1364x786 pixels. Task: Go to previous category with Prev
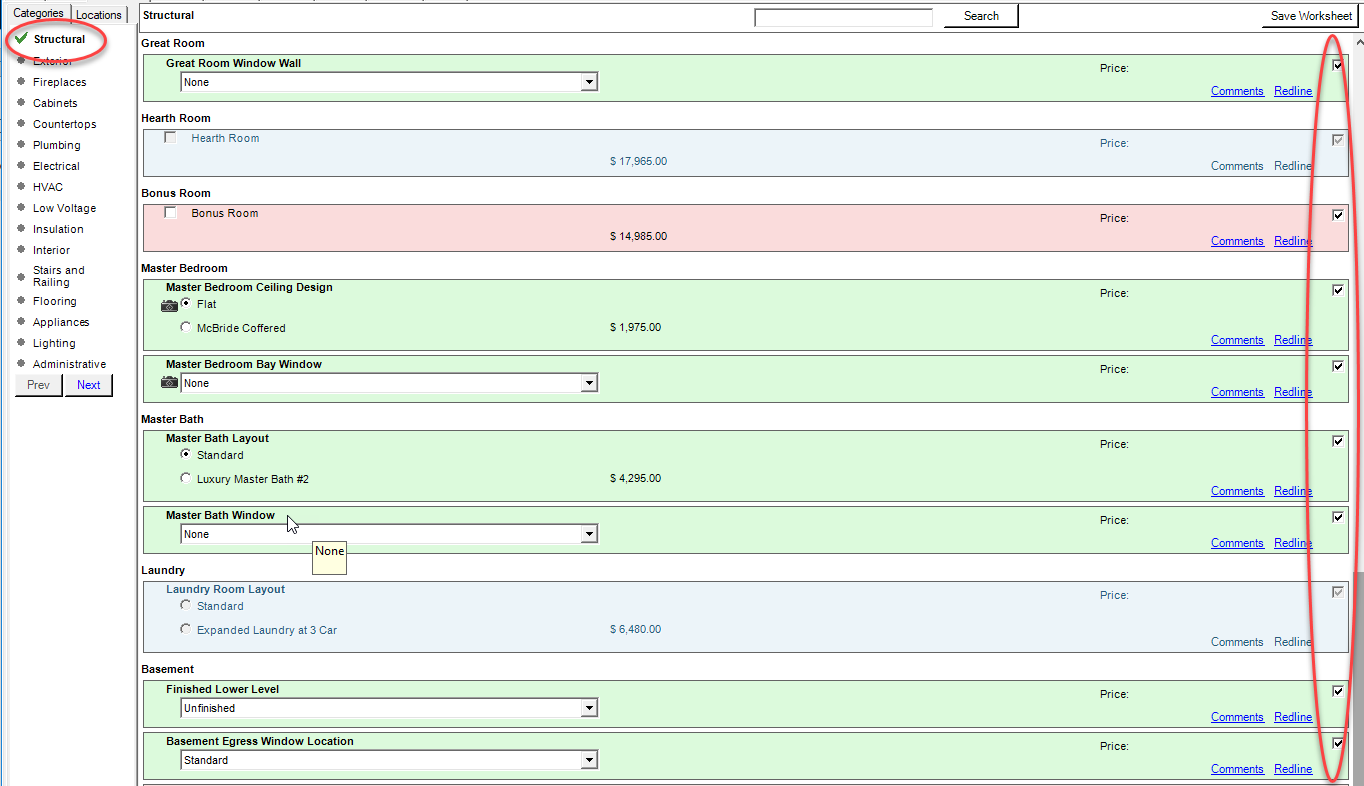point(38,385)
